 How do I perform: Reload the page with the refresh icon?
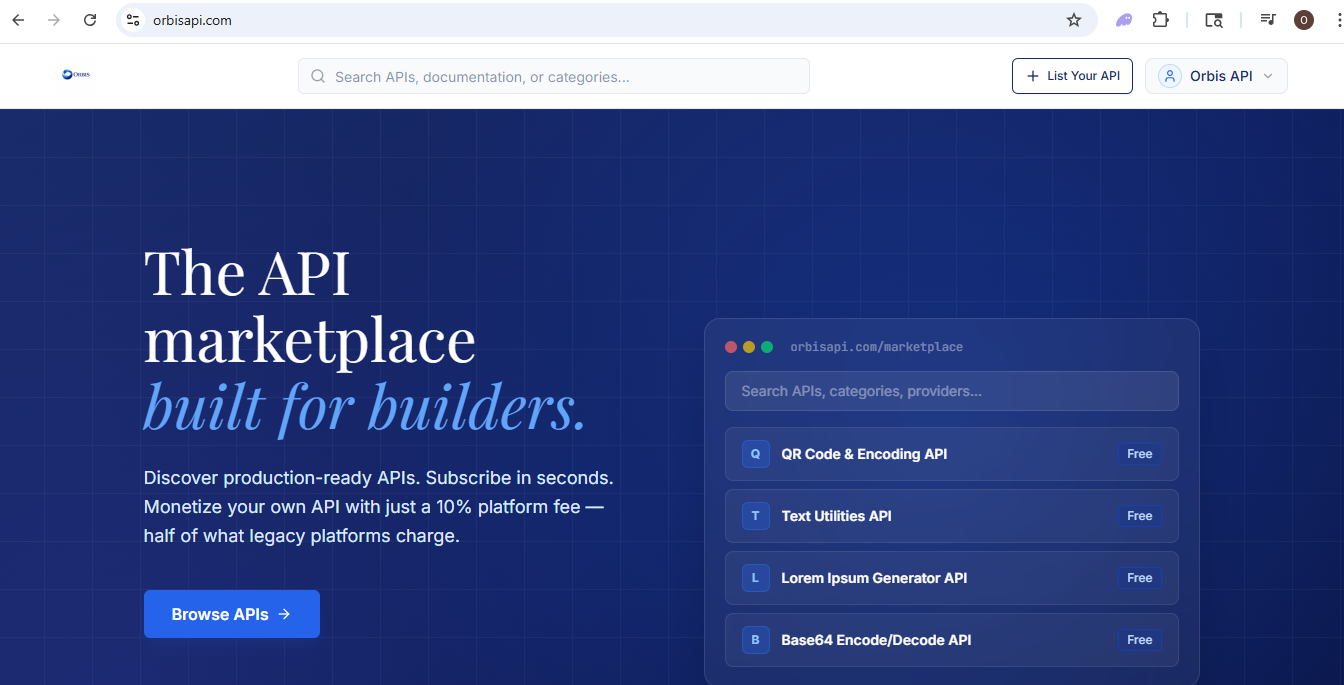point(89,19)
